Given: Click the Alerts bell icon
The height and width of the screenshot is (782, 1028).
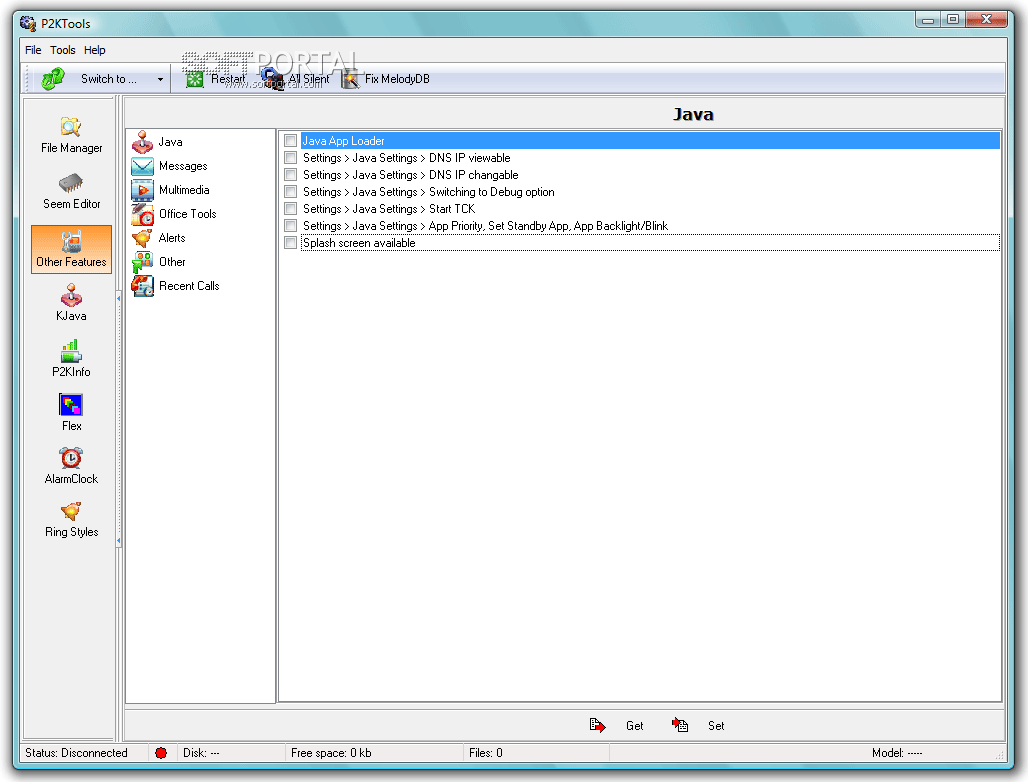Looking at the screenshot, I should click(142, 238).
